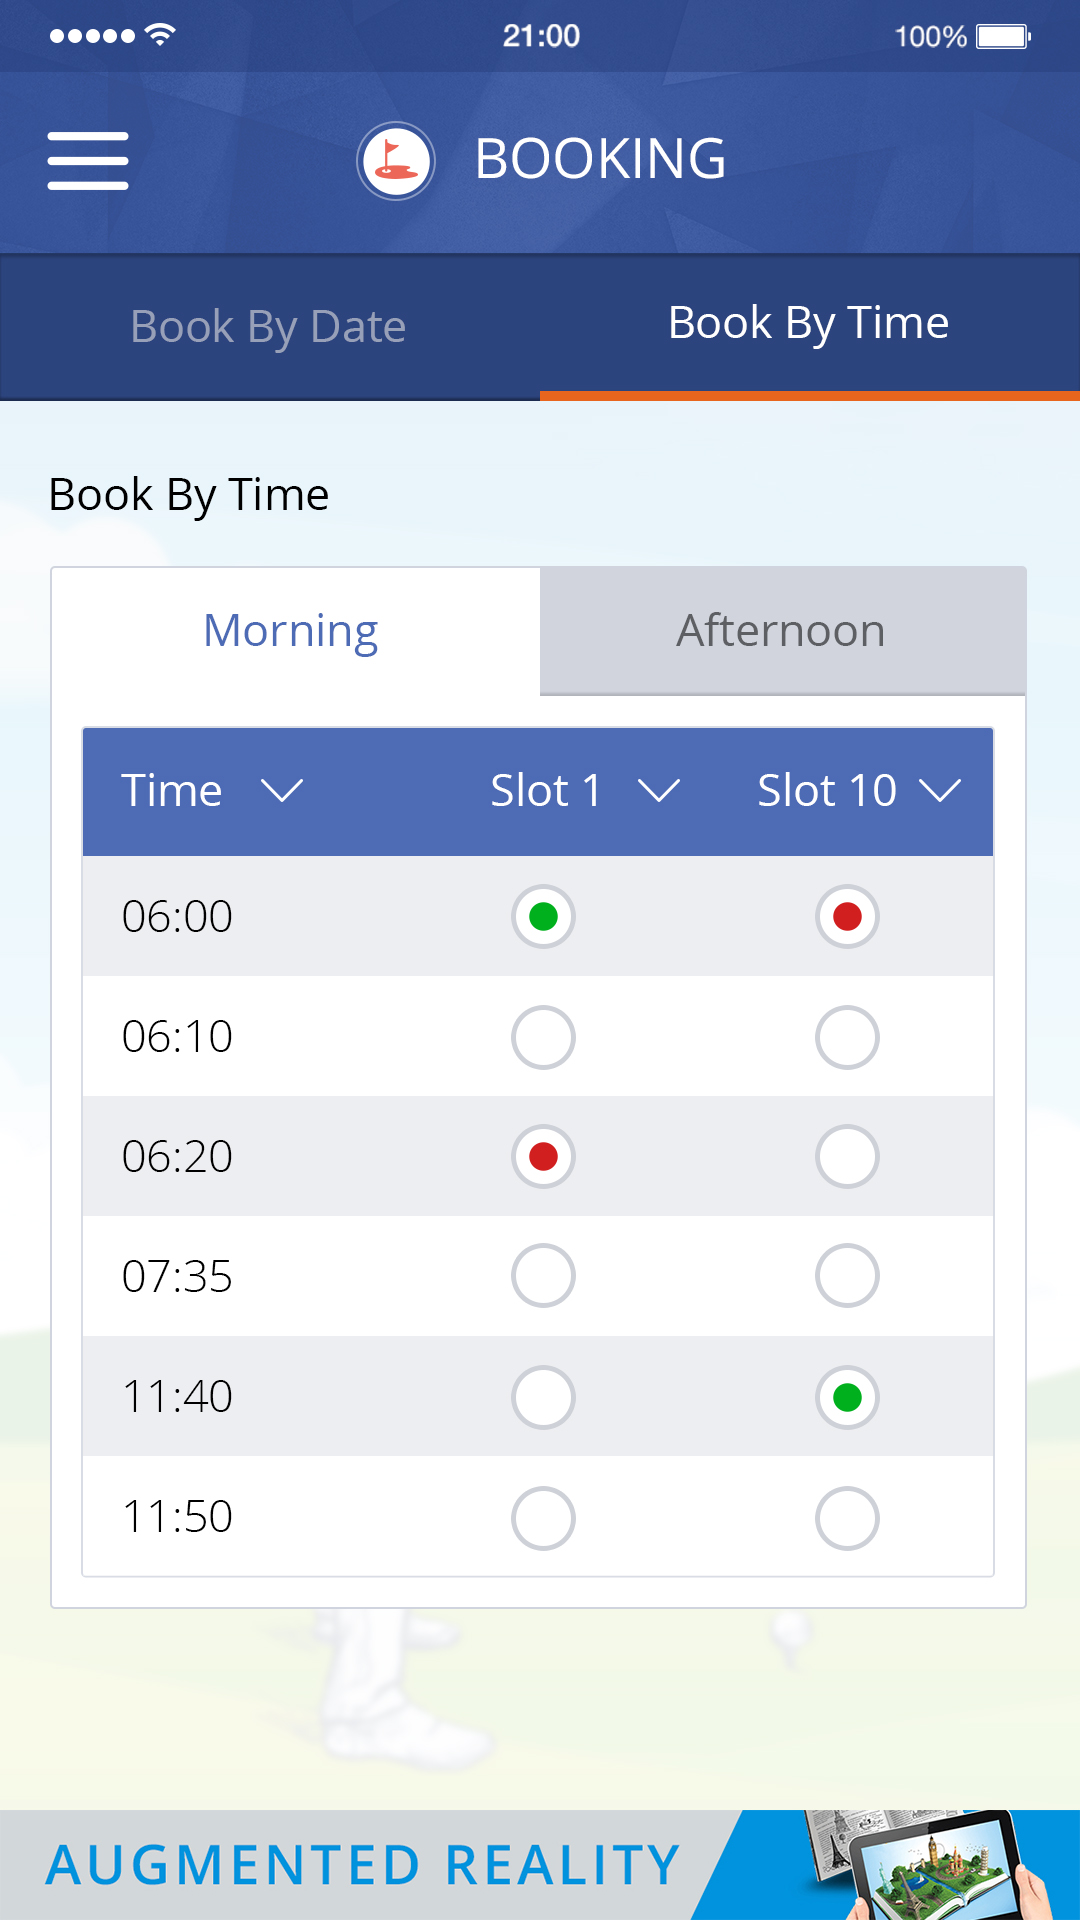Viewport: 1080px width, 1920px height.
Task: Tap the golf flag logo icon
Action: pos(396,160)
